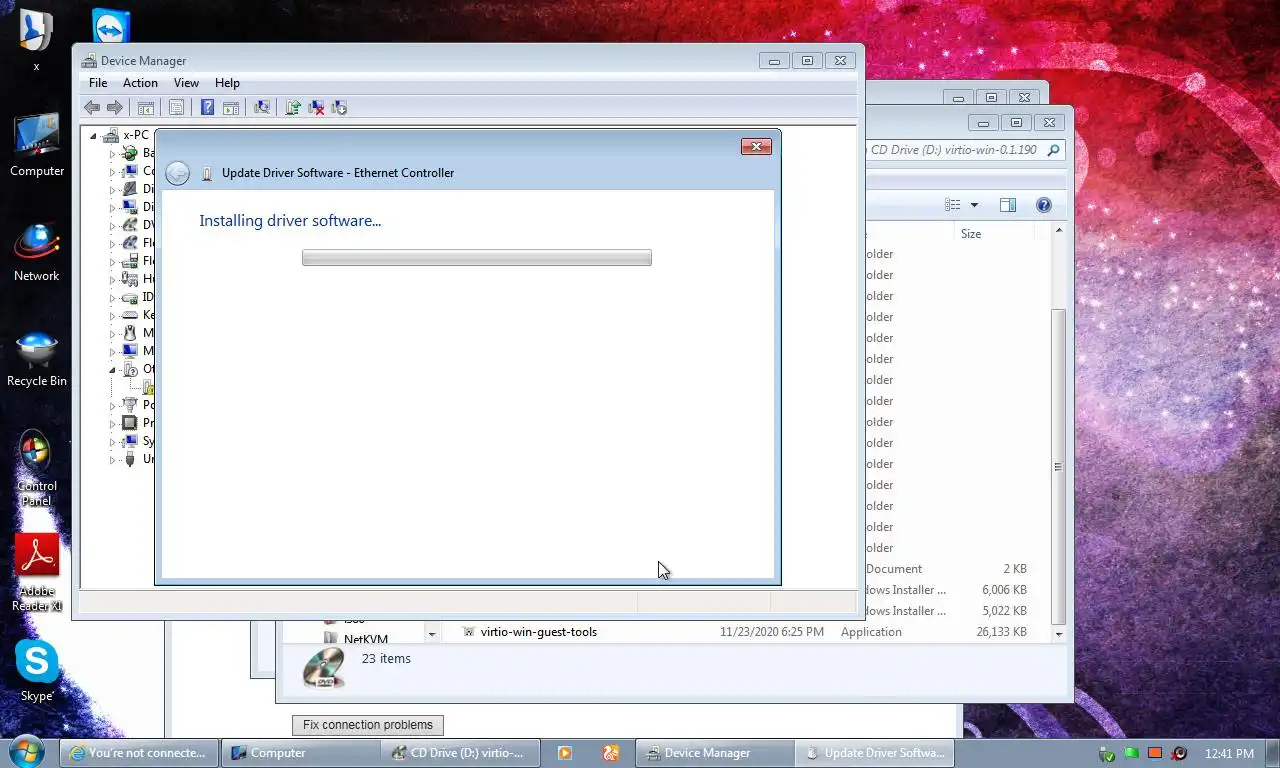Screen dimensions: 1280x768
Task: Open the Adobe Reader XI desktop icon
Action: [x=37, y=573]
